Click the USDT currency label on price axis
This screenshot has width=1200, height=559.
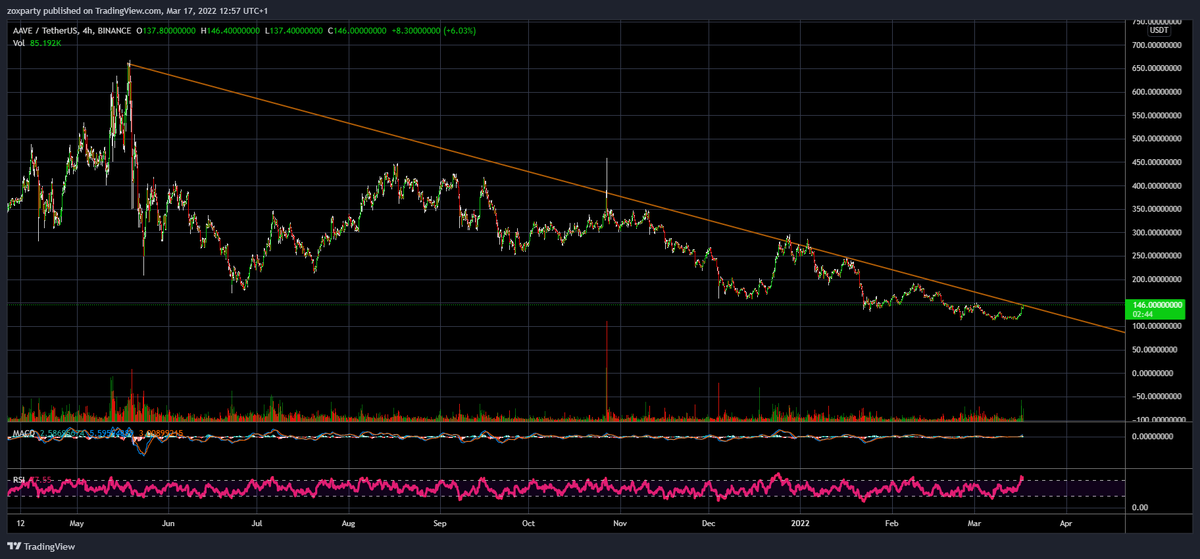[1159, 31]
